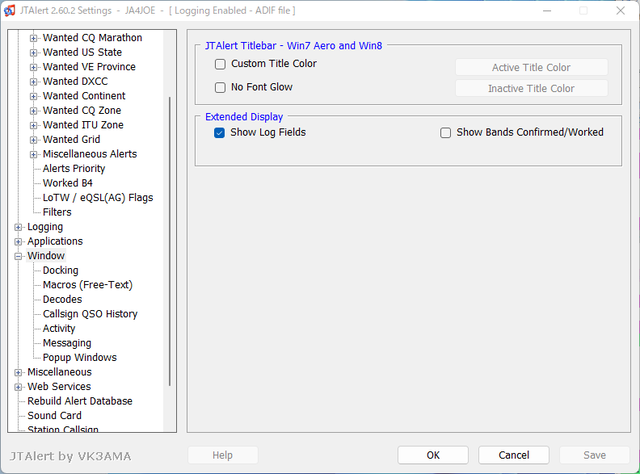The image size is (640, 474).
Task: Expand Wanted DXCC node
Action: [33, 82]
